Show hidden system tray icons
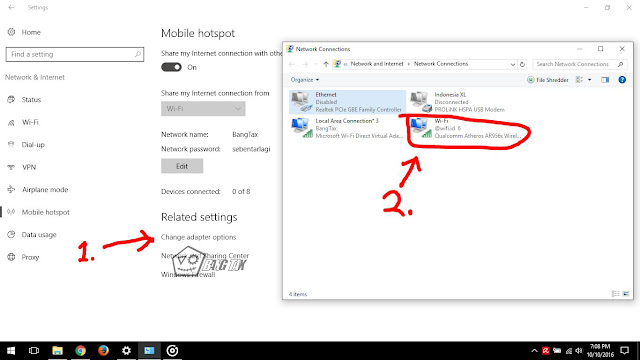The height and width of the screenshot is (360, 640). [534, 351]
